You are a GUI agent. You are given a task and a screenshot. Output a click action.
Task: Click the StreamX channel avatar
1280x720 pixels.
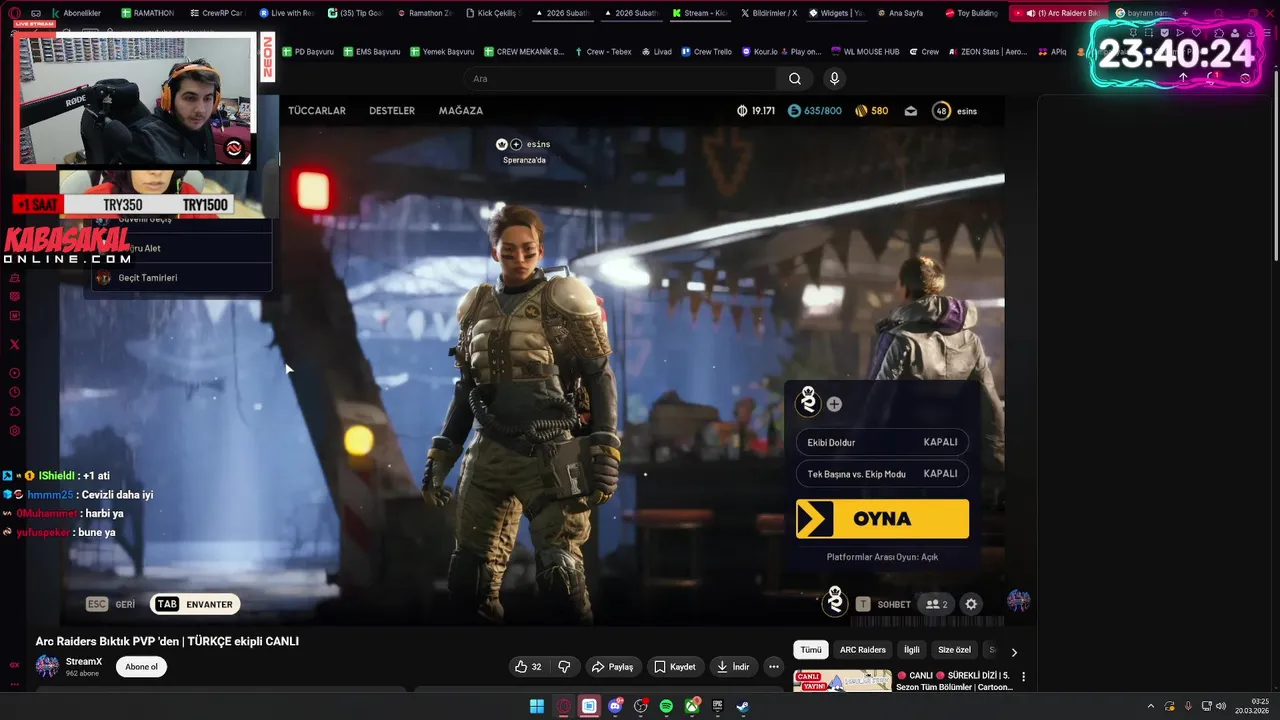47,666
